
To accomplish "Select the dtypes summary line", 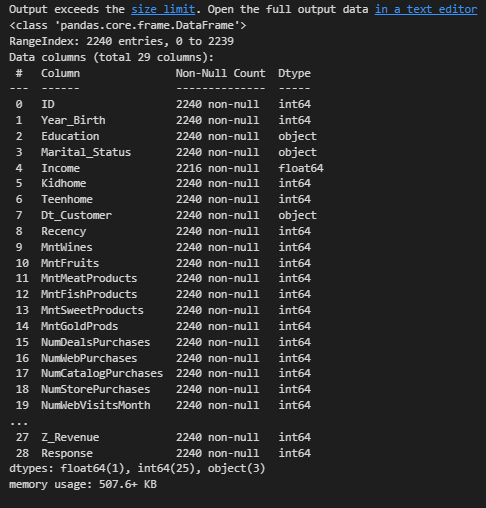I will pyautogui.click(x=137, y=469).
